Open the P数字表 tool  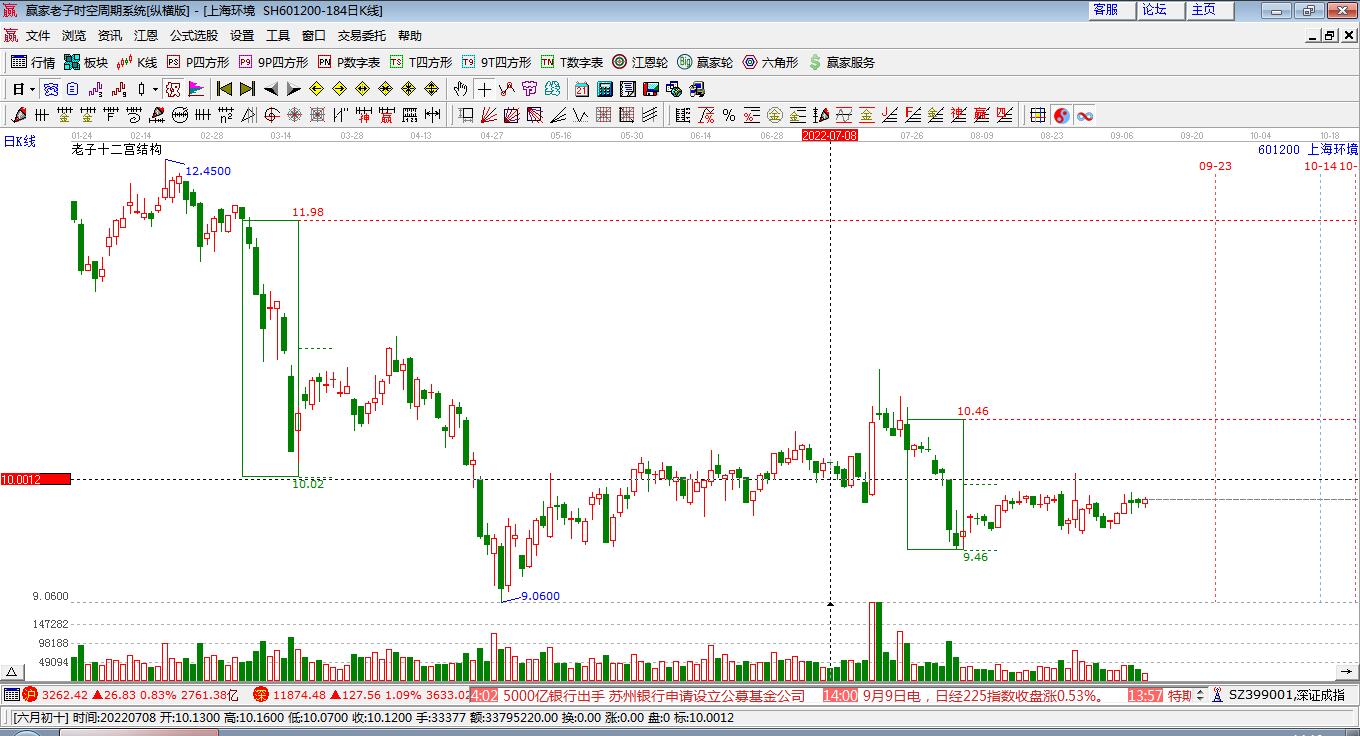coord(349,62)
